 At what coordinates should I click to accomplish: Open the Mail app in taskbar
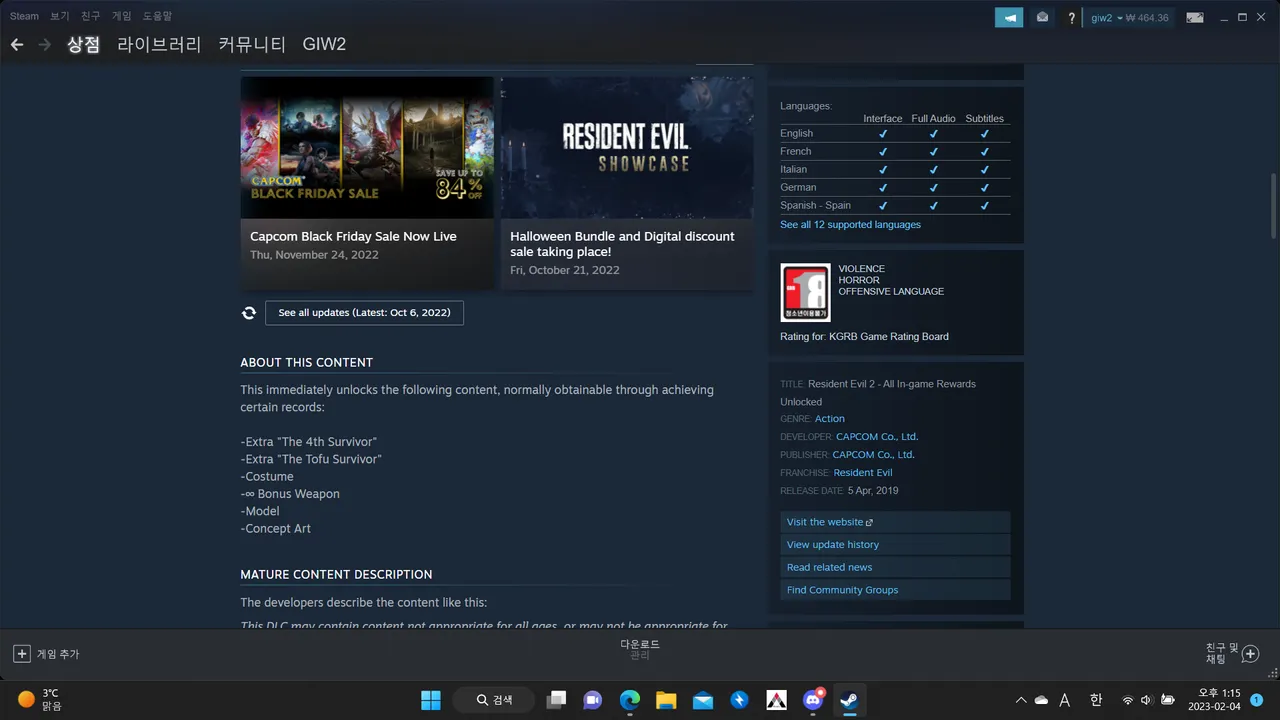click(703, 700)
